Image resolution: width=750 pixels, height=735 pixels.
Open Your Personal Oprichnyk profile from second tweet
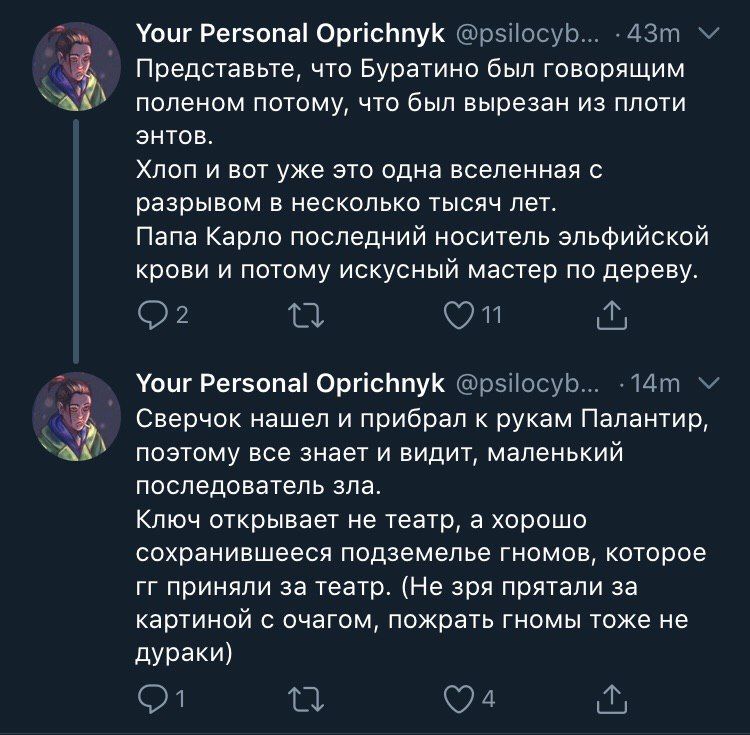click(290, 383)
